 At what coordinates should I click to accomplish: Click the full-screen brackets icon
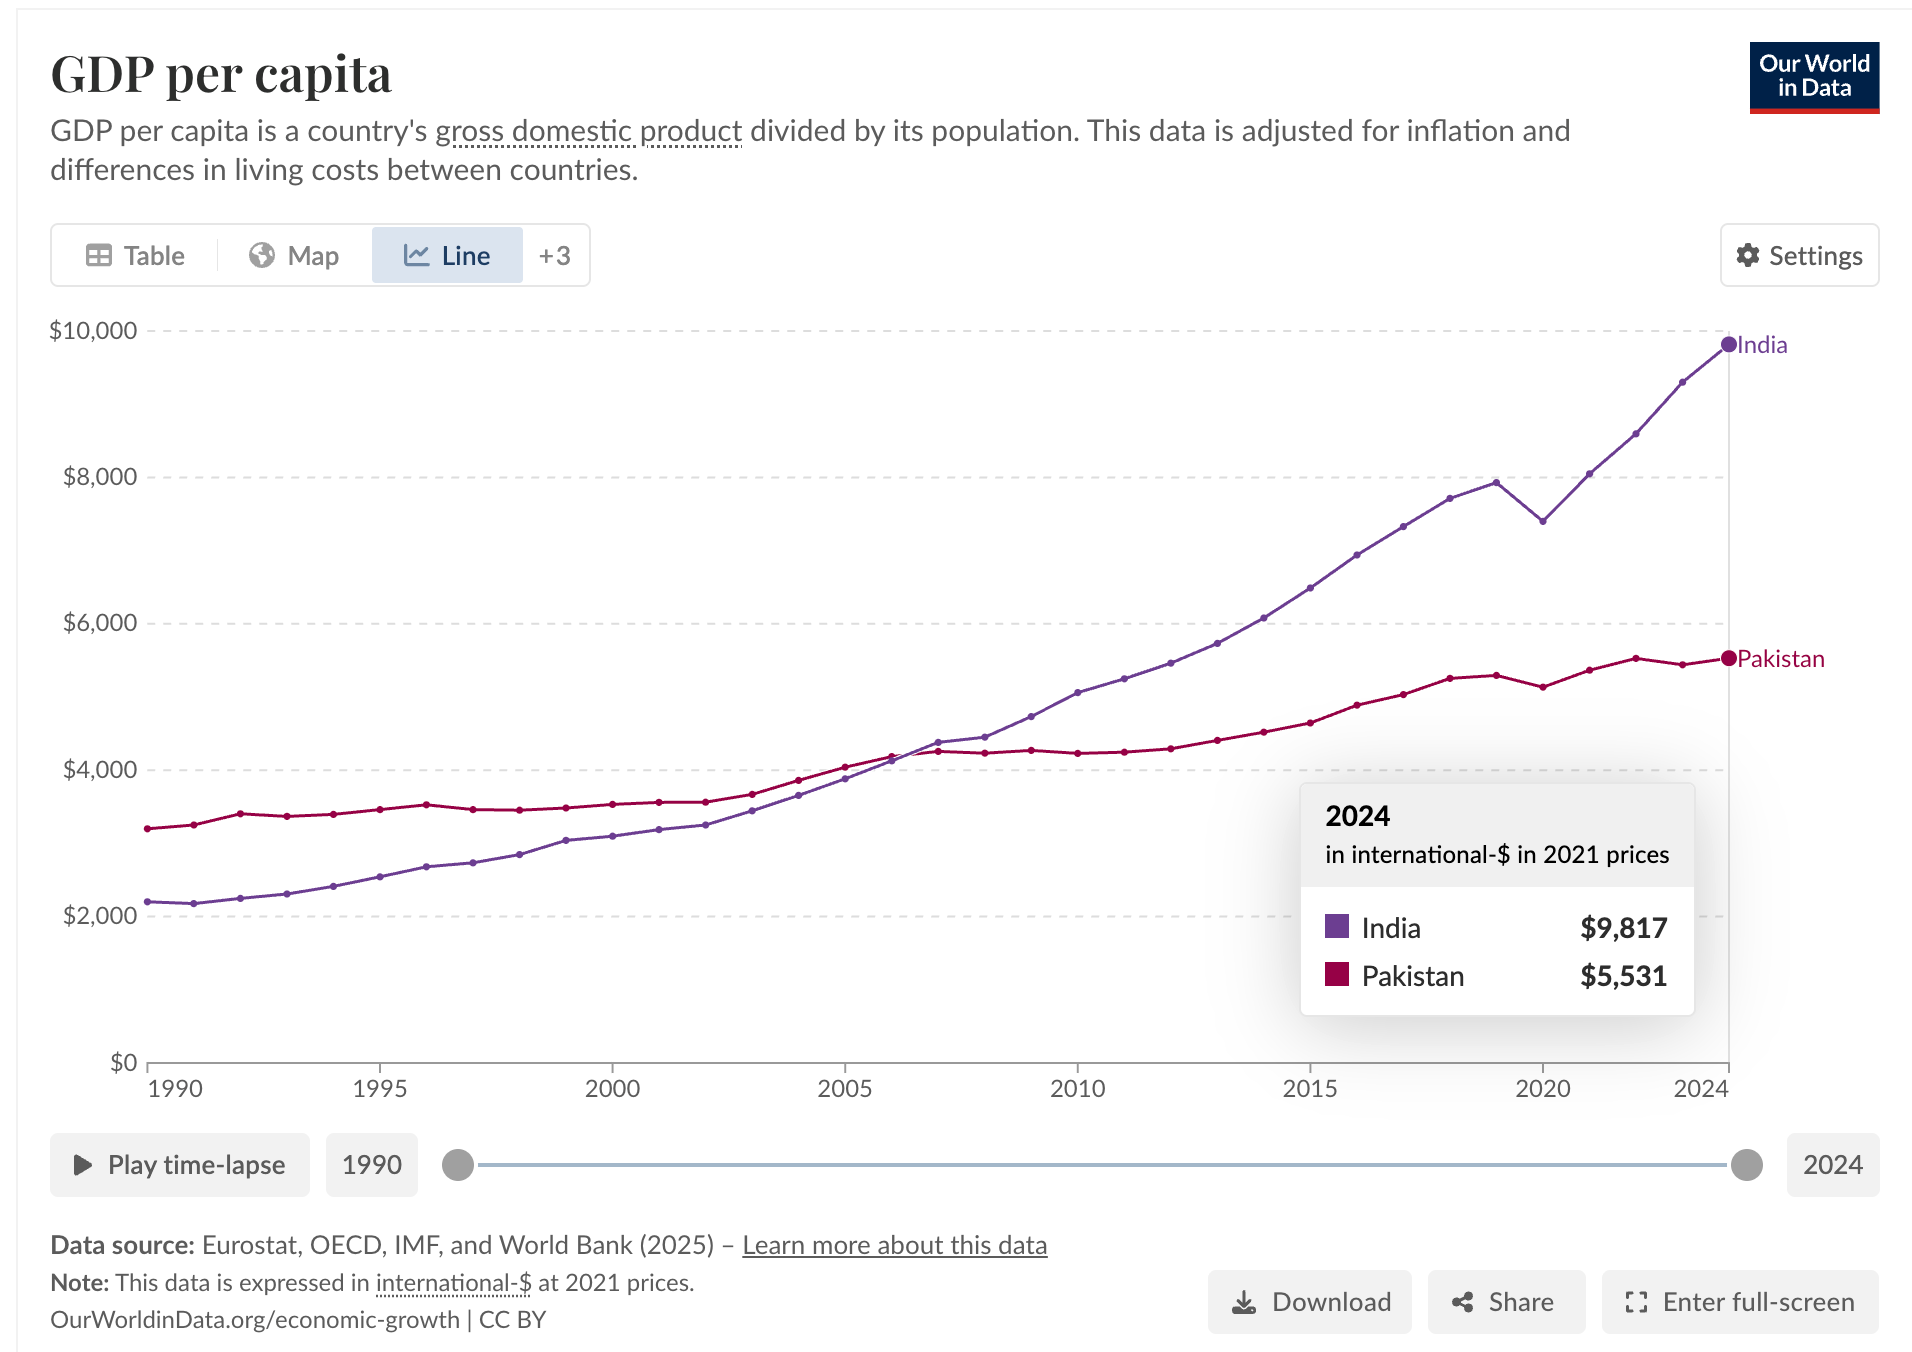1636,1302
